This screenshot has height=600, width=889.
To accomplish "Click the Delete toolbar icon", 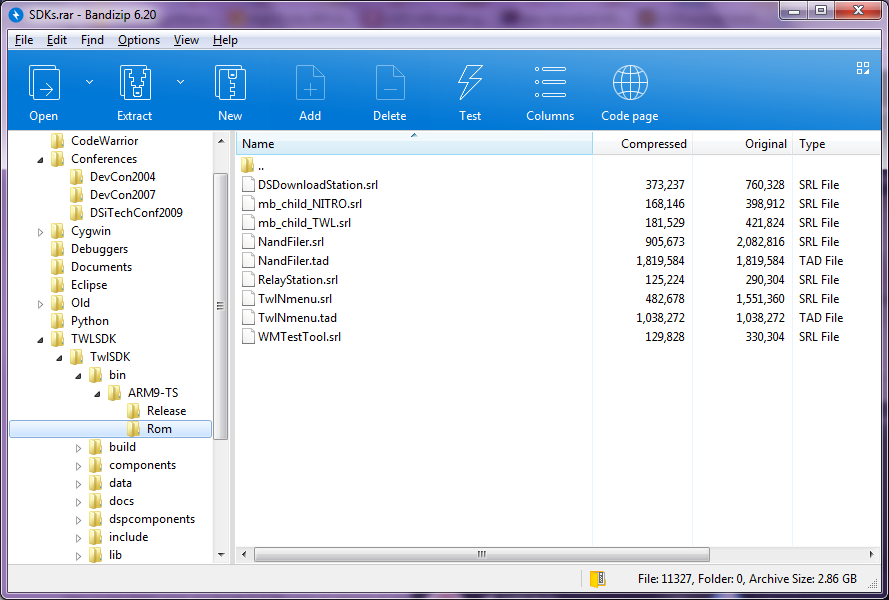I will coord(390,83).
